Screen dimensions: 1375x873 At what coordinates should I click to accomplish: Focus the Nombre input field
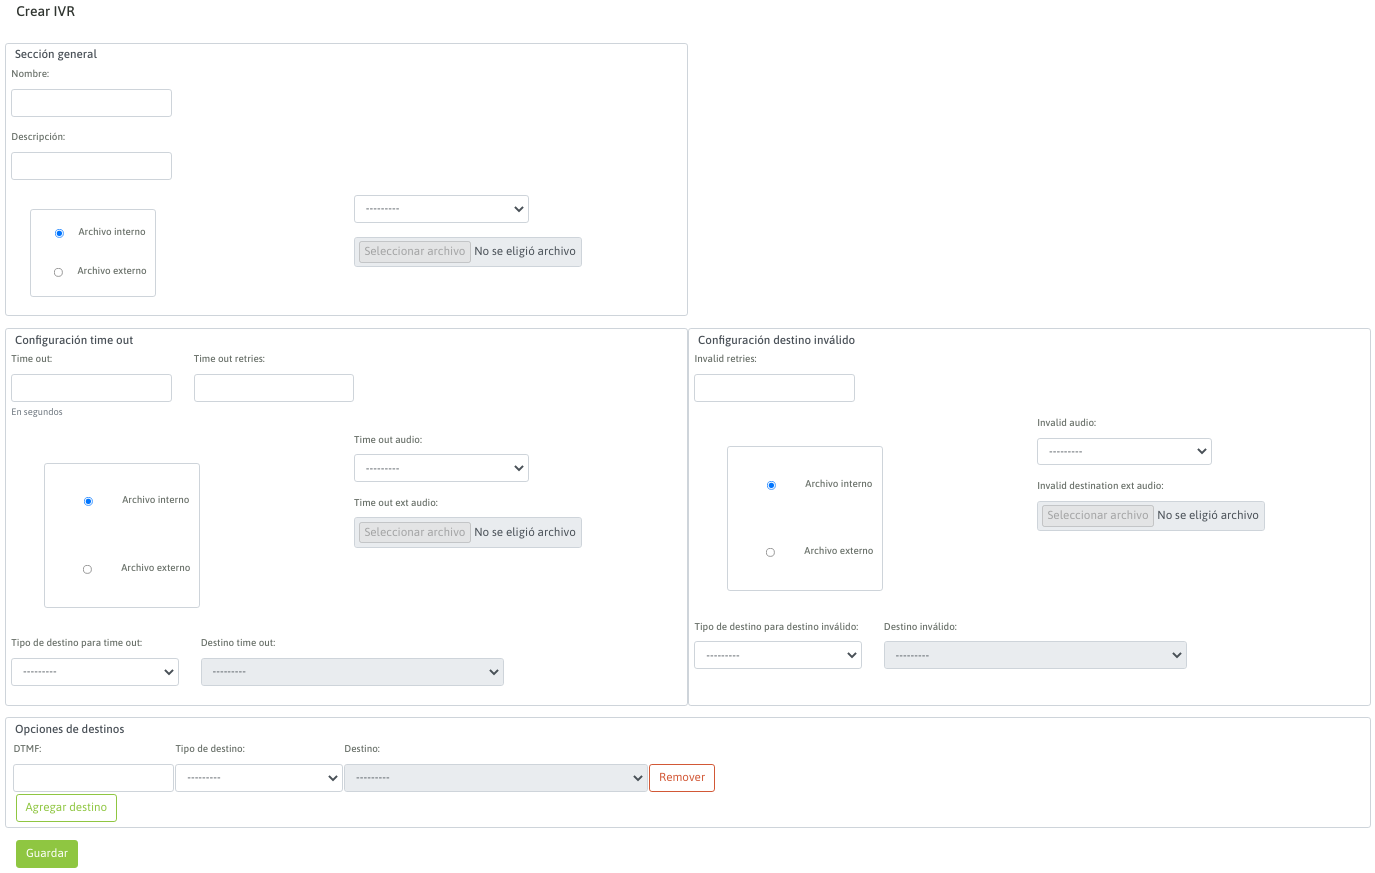point(91,103)
